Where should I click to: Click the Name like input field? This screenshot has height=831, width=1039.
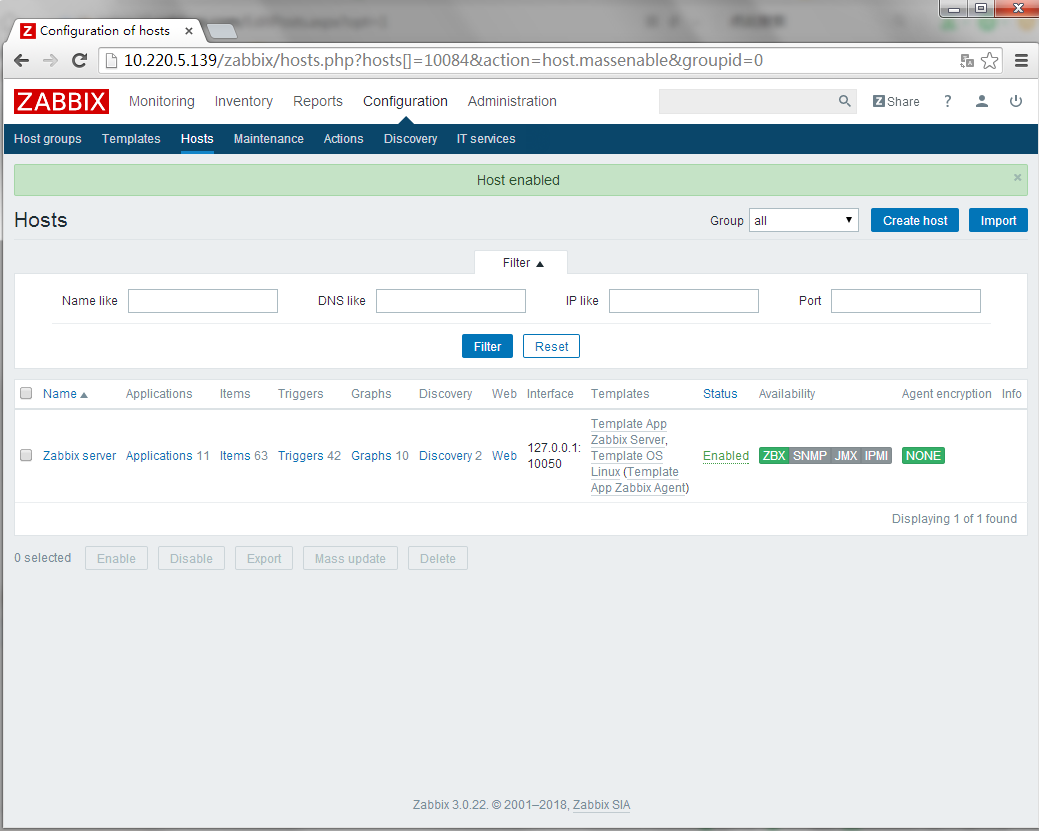(x=203, y=301)
